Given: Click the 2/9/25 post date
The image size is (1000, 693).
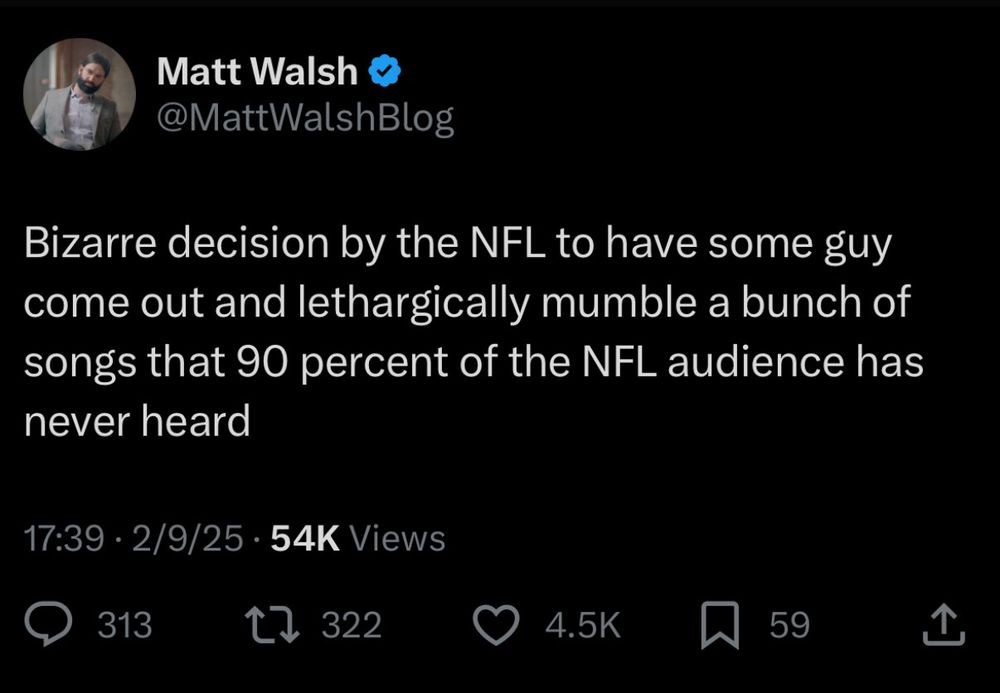Looking at the screenshot, I should 188,538.
